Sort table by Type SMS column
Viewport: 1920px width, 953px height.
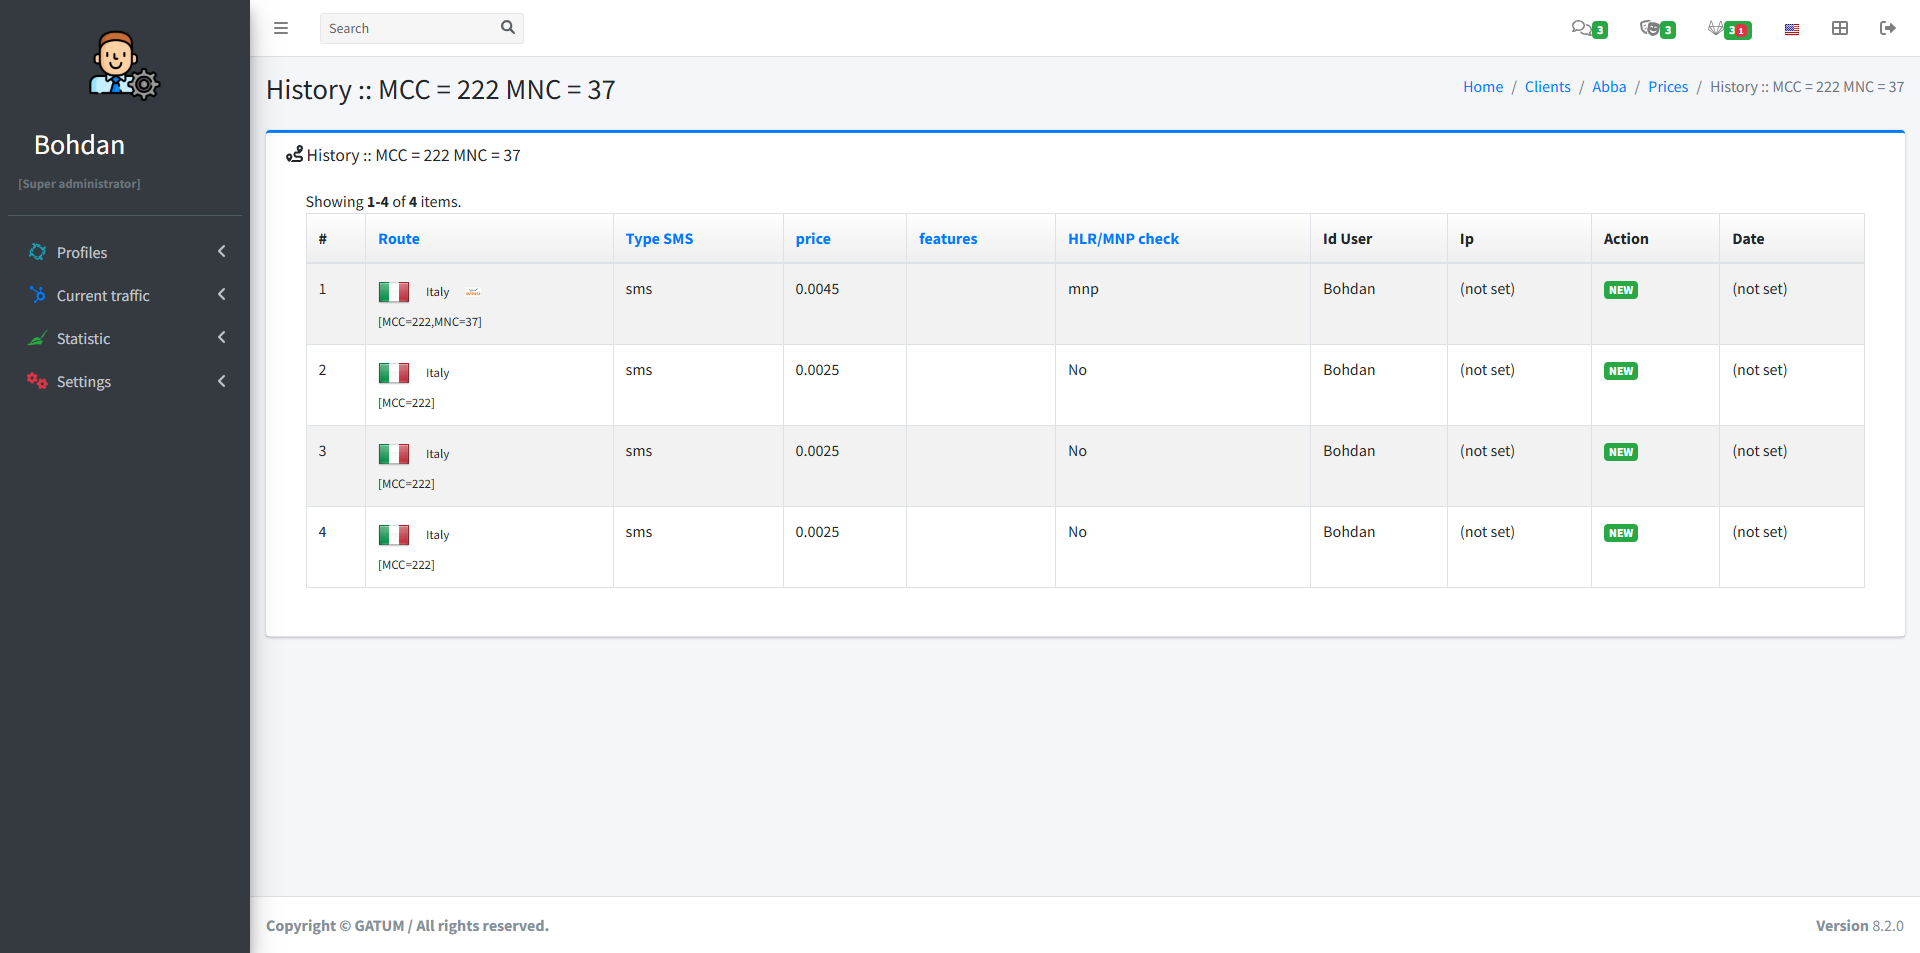[x=659, y=239]
